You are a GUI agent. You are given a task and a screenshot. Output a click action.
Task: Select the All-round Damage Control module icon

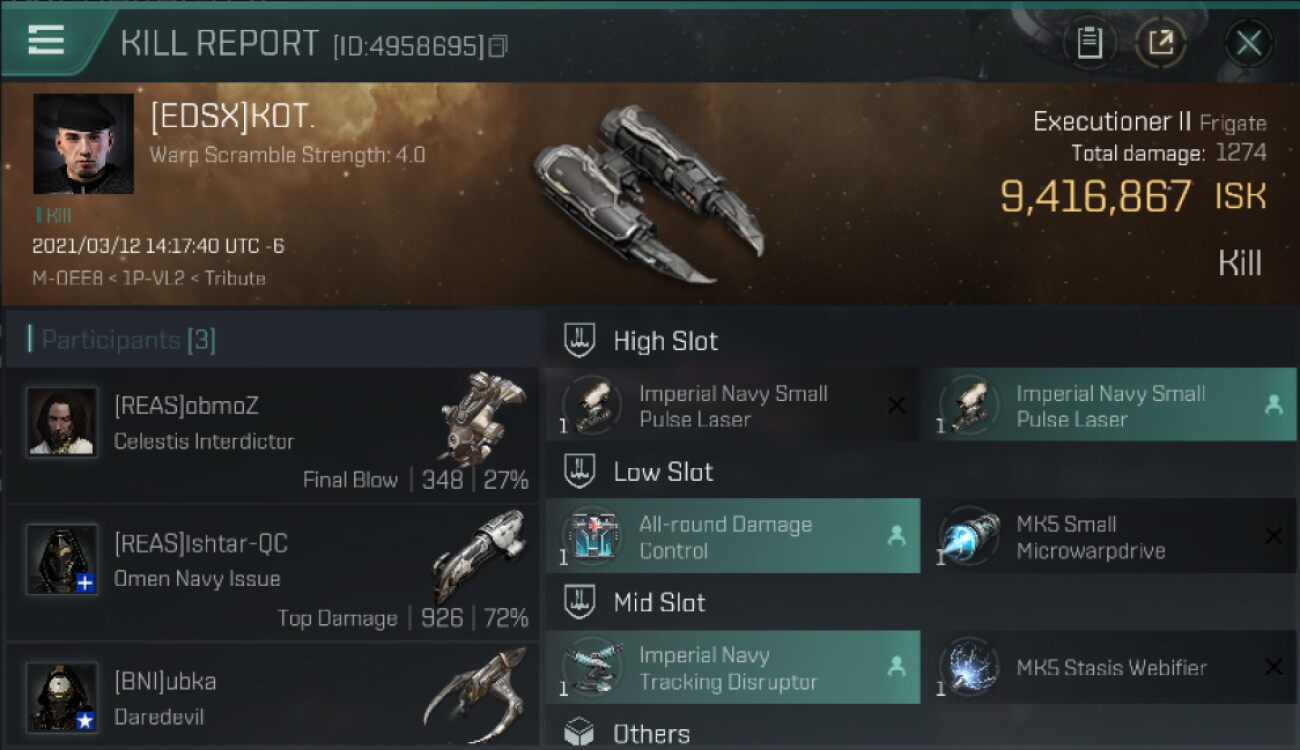point(594,537)
